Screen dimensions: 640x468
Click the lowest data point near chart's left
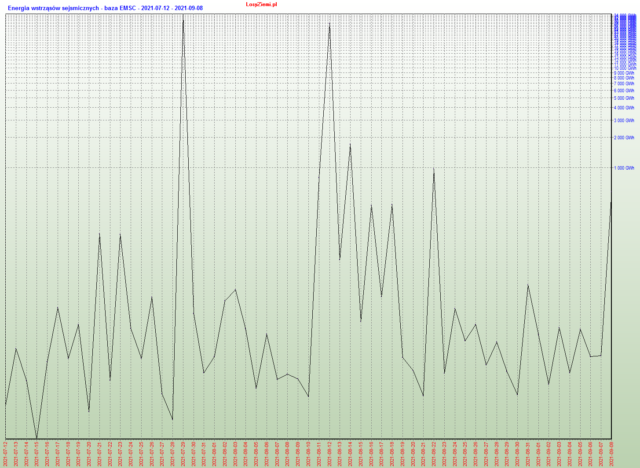click(37, 438)
